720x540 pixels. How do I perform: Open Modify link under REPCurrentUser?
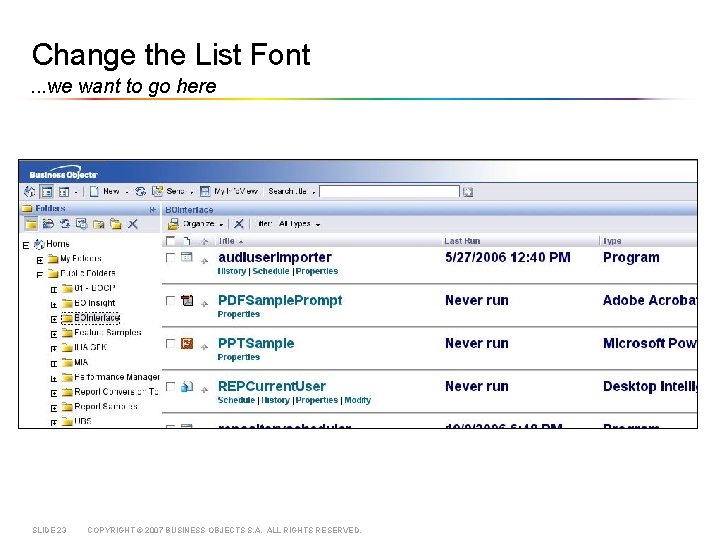click(x=358, y=400)
